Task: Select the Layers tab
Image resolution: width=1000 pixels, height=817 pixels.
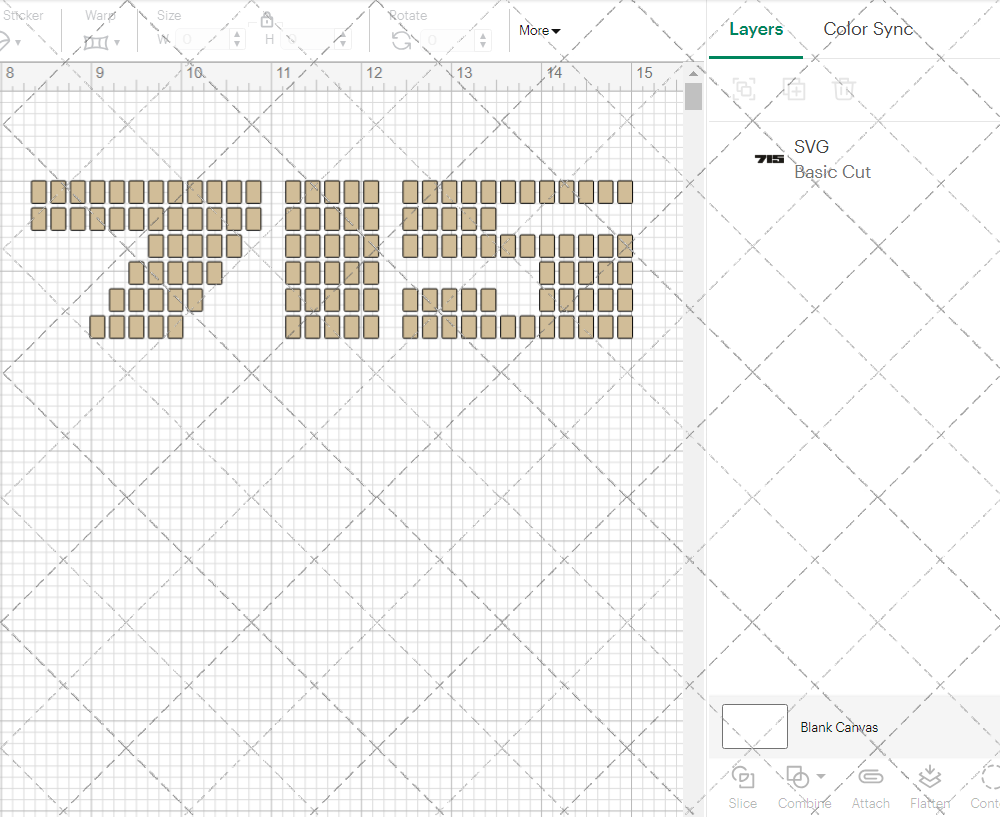Action: click(x=756, y=29)
